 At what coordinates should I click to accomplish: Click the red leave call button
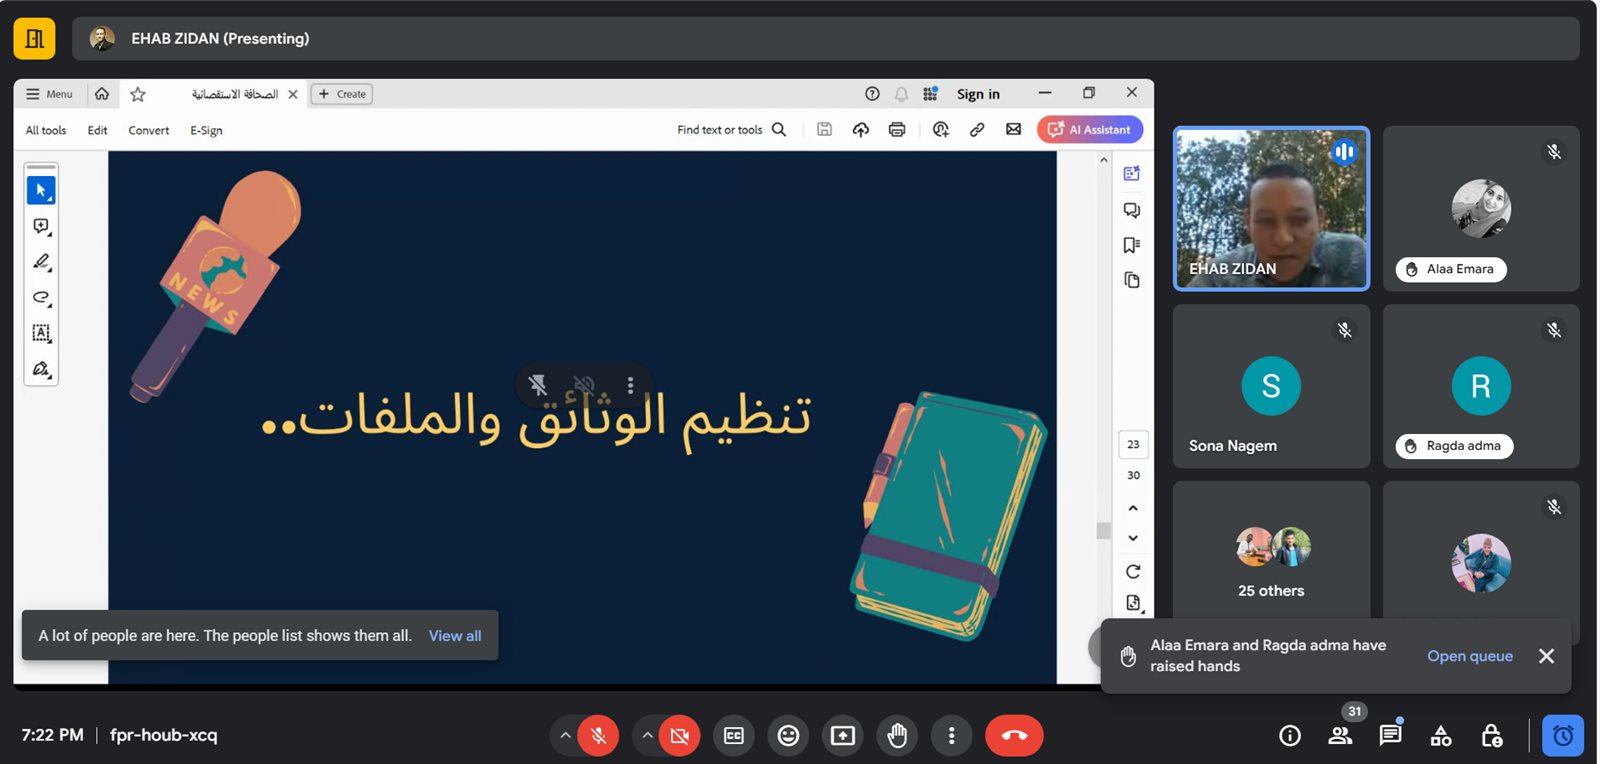[x=1014, y=736]
